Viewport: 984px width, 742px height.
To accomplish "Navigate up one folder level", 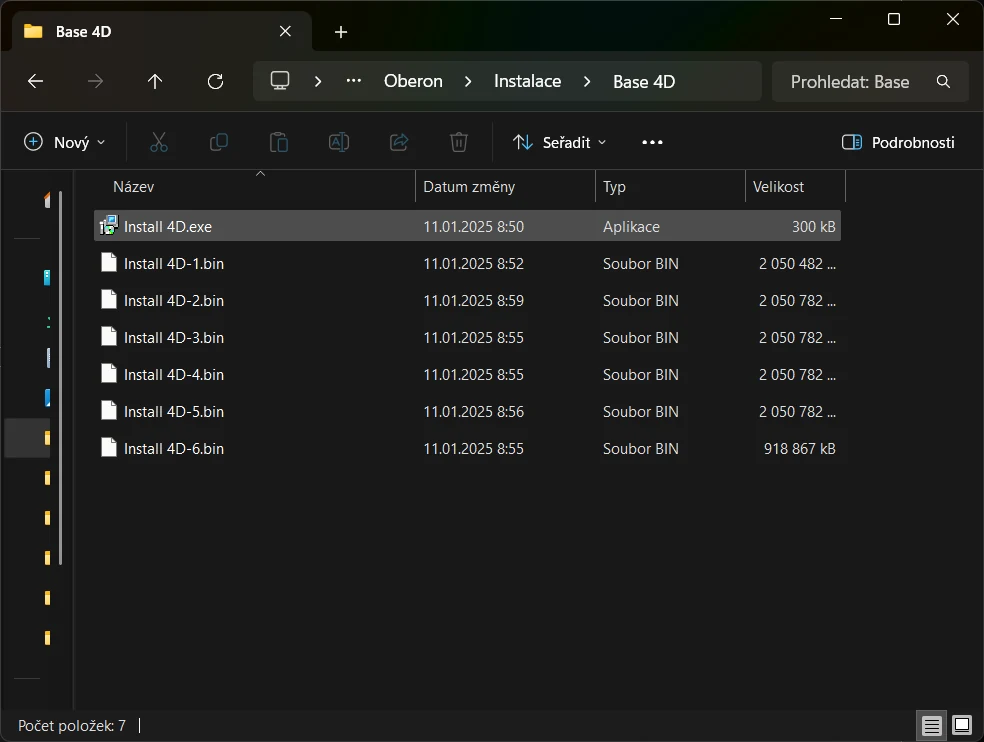I will [155, 81].
